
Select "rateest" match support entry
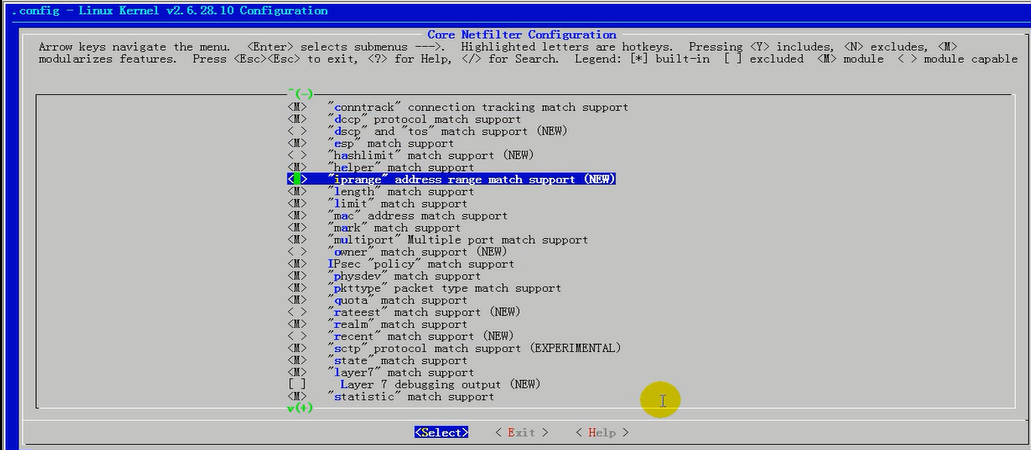click(x=424, y=312)
